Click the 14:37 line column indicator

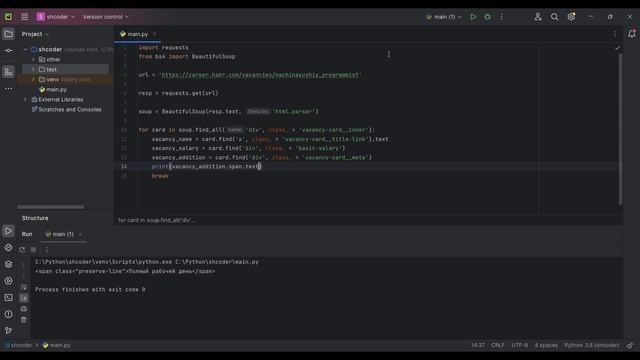click(478, 345)
